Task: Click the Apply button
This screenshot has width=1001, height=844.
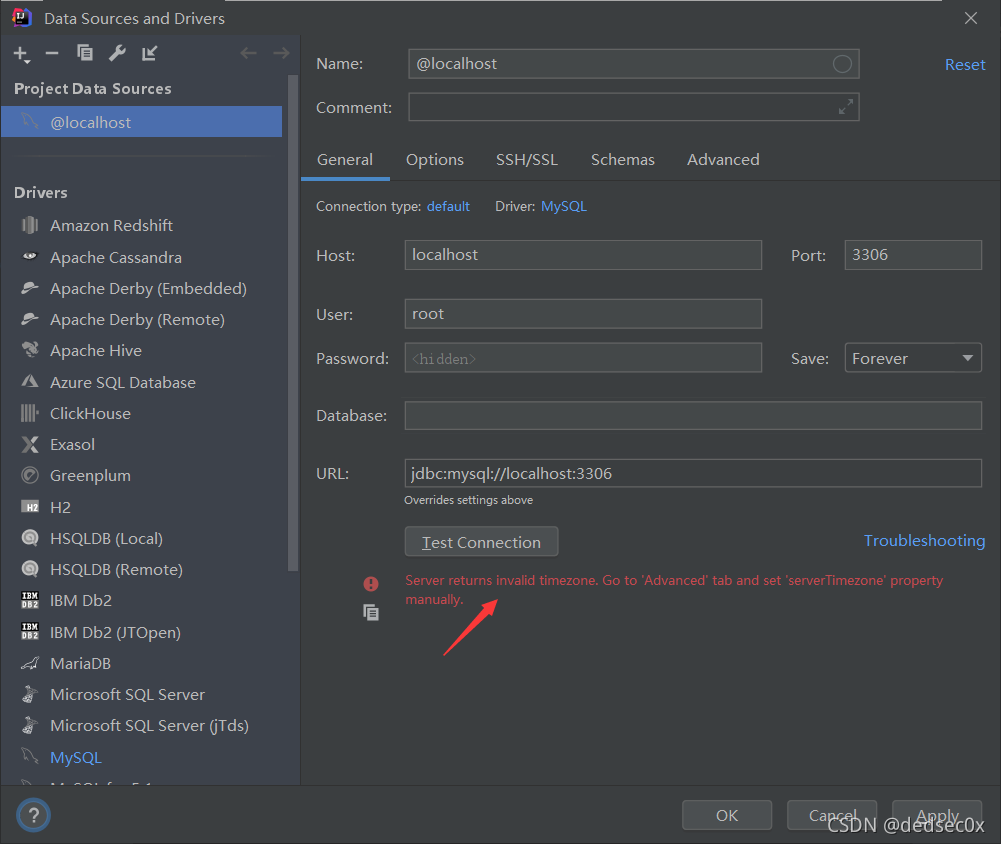Action: 937,815
